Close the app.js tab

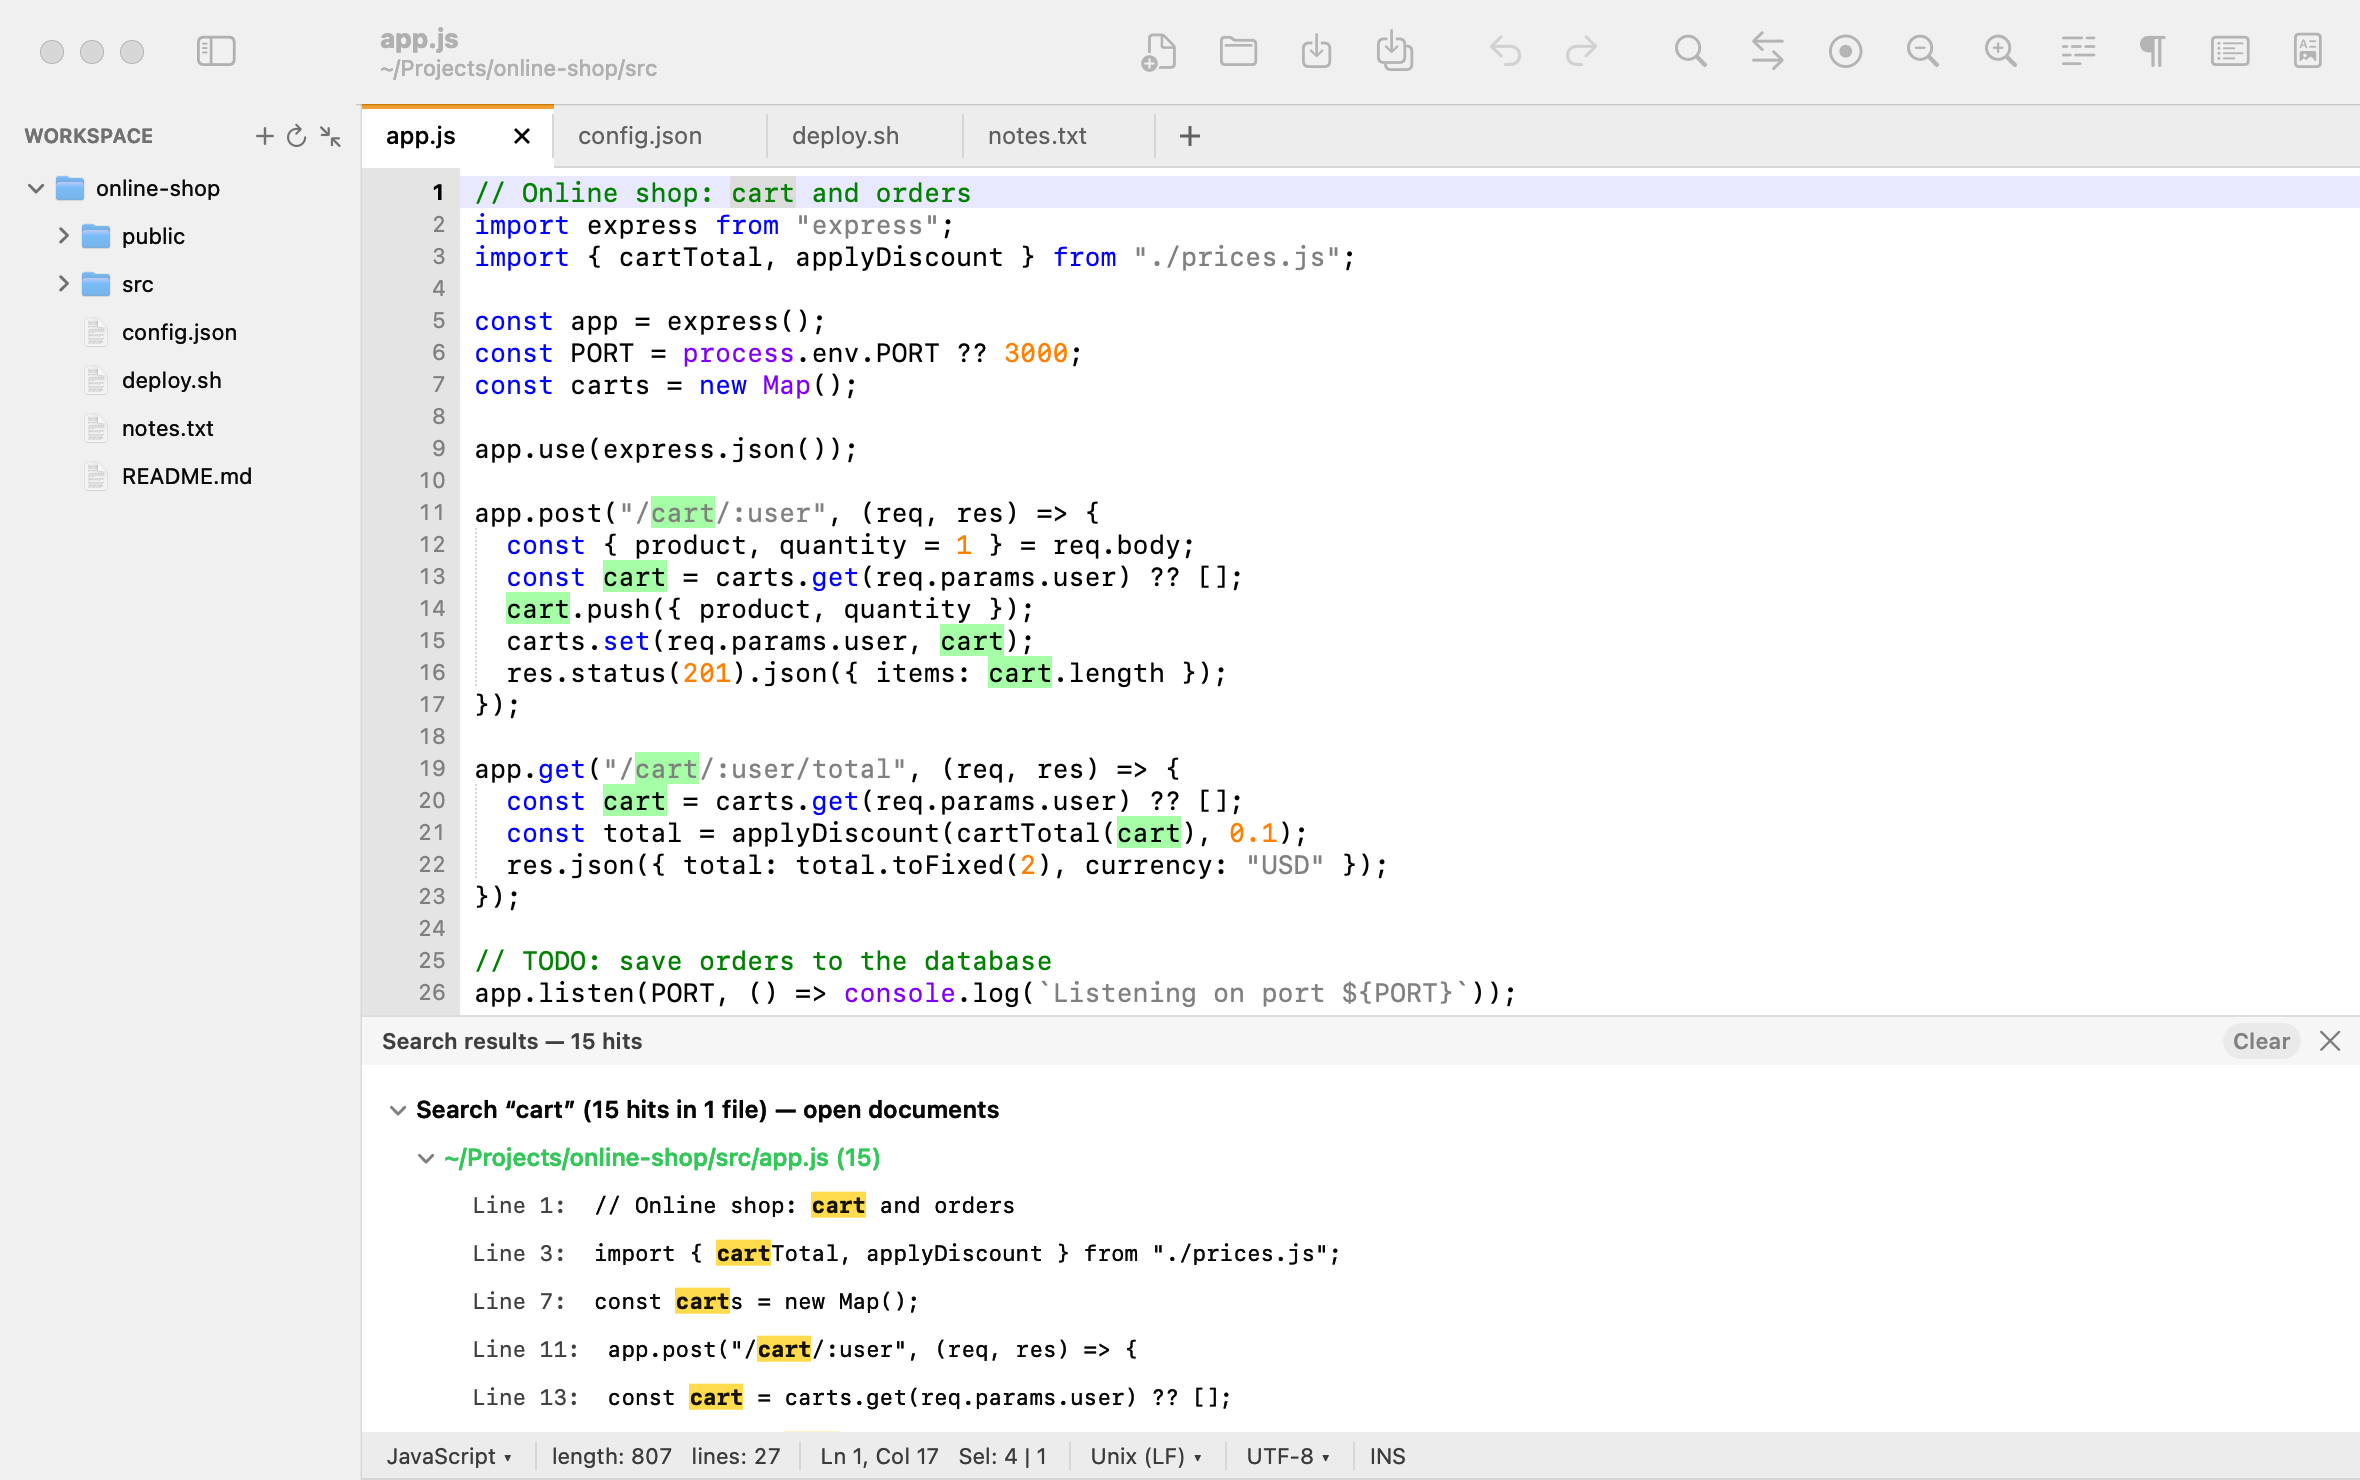coord(521,136)
